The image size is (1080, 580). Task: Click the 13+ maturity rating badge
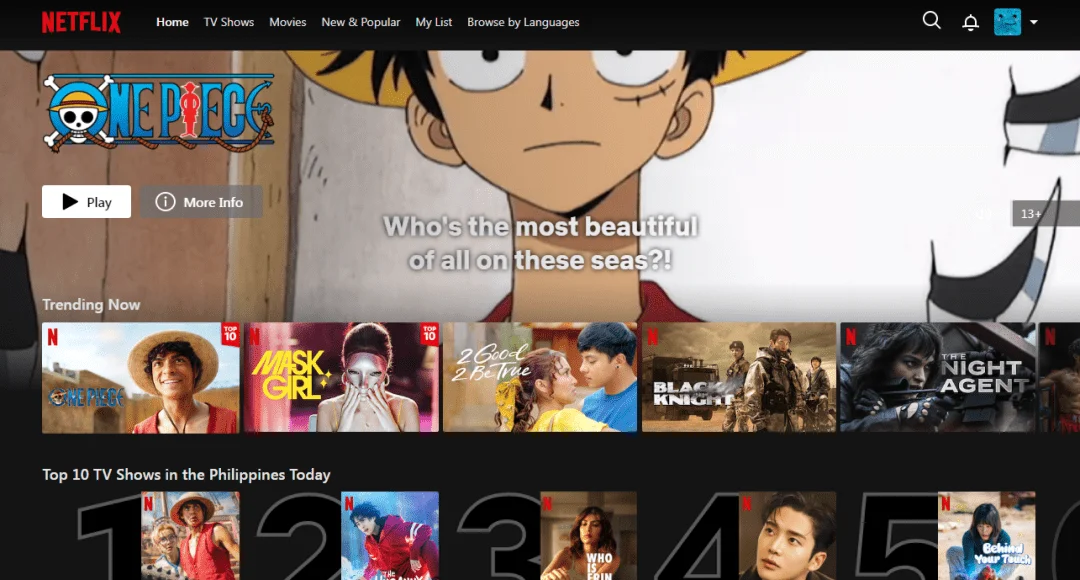click(x=1045, y=214)
